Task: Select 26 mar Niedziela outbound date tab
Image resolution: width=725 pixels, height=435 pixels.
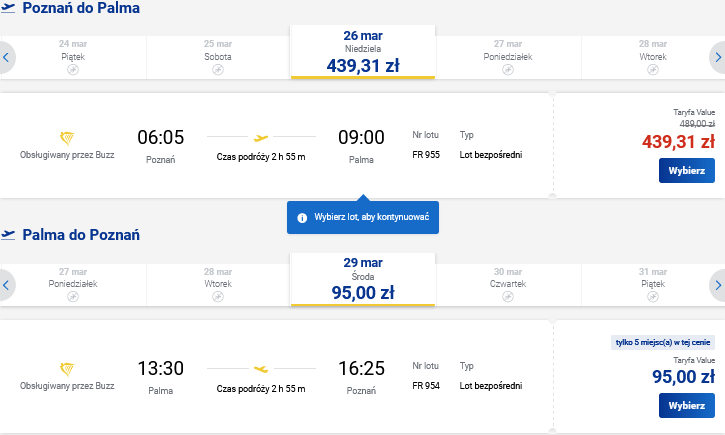Action: pyautogui.click(x=363, y=52)
